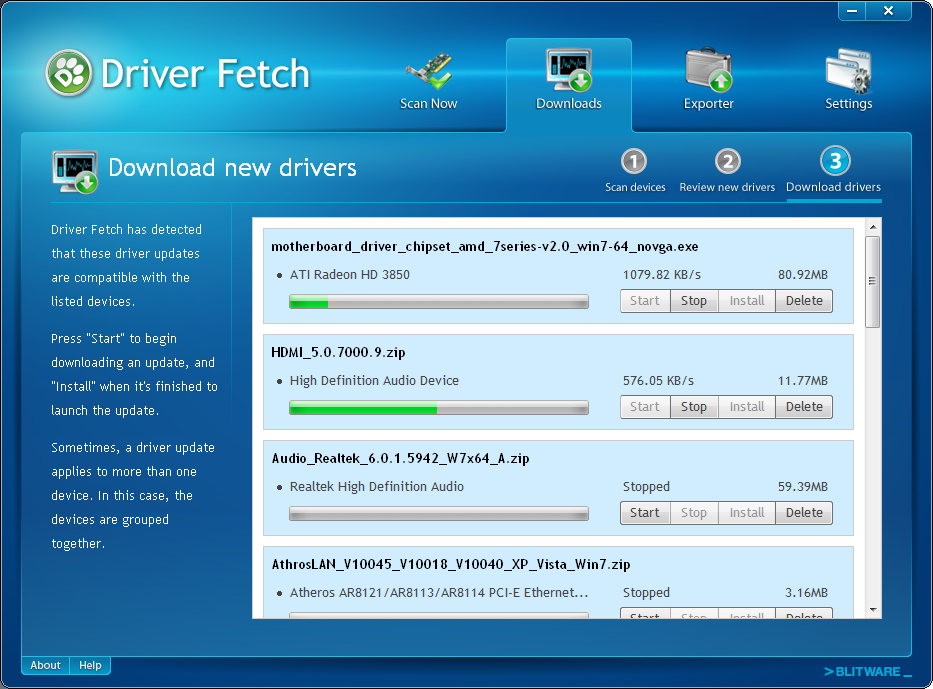Open the About tab at bottom

coord(46,665)
